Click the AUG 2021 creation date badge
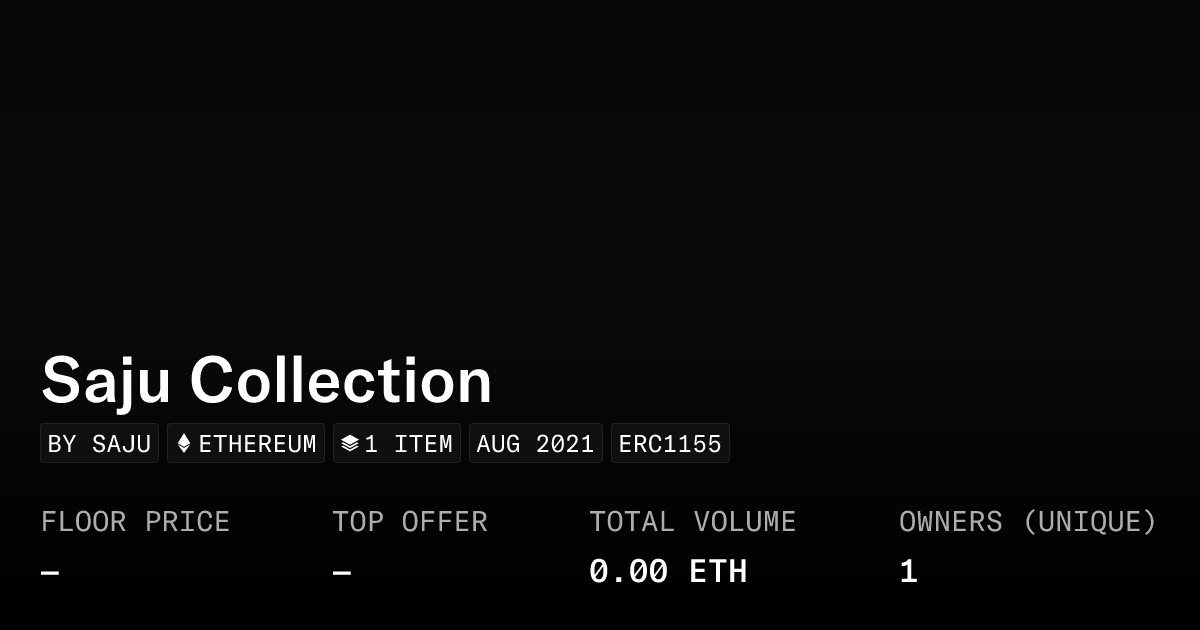Viewport: 1200px width, 630px height. (535, 444)
